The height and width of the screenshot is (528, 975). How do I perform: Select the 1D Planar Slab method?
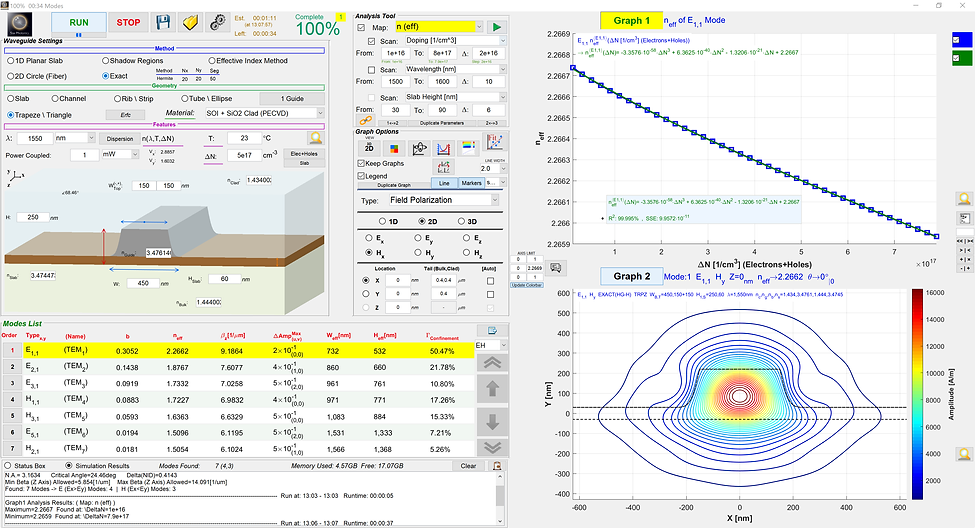point(11,61)
